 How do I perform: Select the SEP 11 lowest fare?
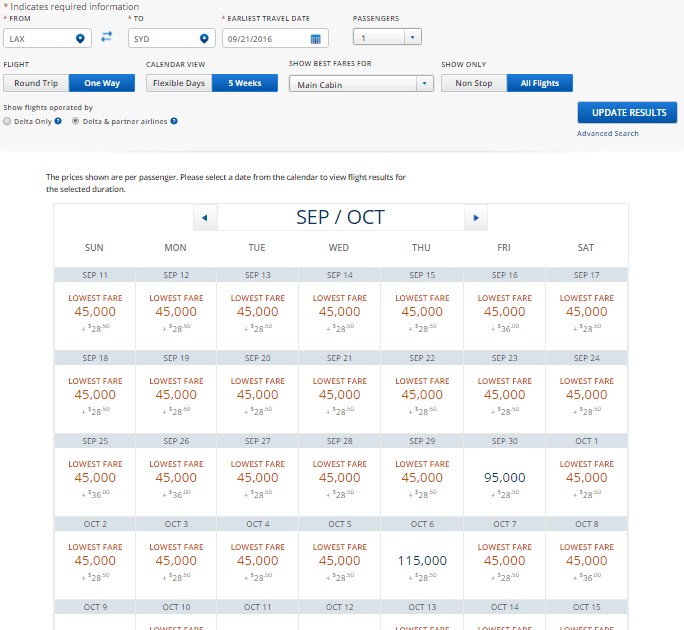click(x=95, y=315)
